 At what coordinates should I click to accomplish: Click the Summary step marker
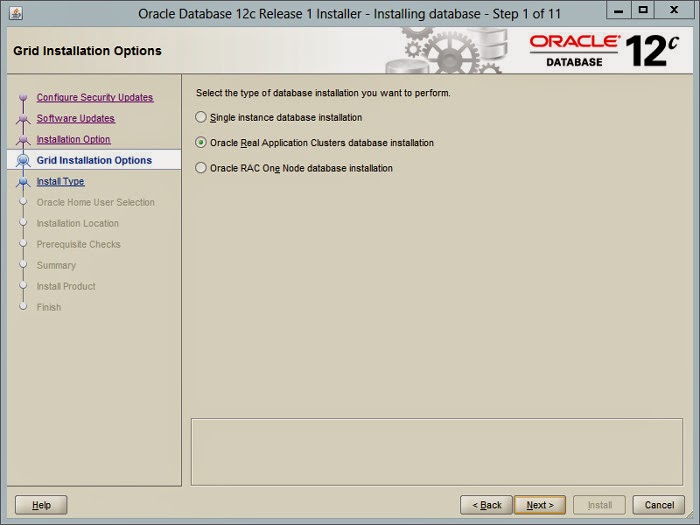23,265
